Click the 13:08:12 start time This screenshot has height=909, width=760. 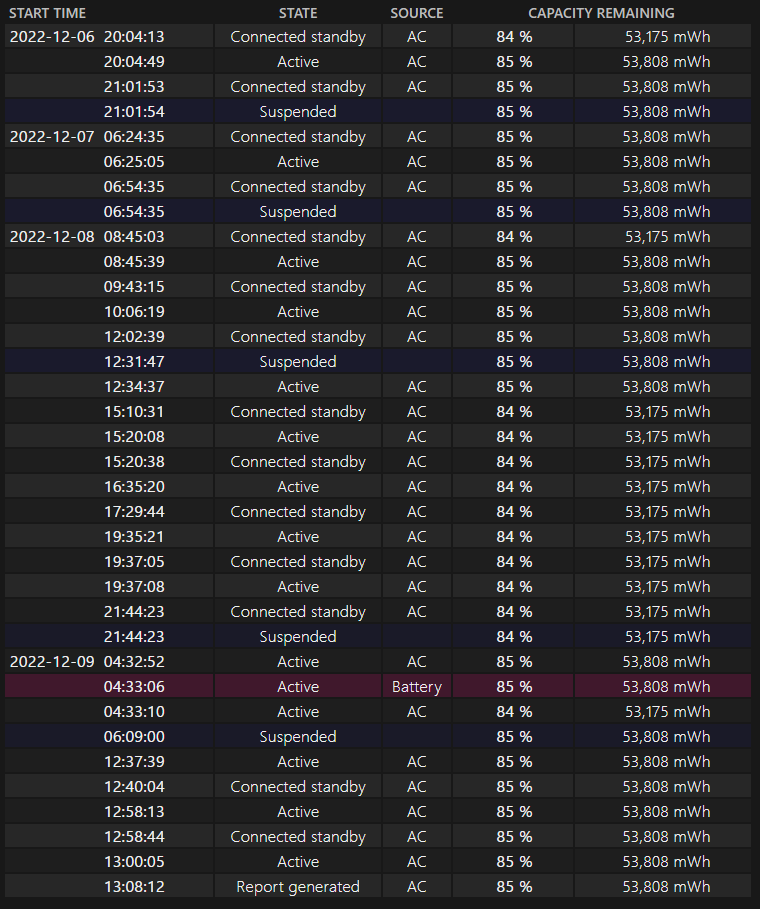(x=134, y=886)
